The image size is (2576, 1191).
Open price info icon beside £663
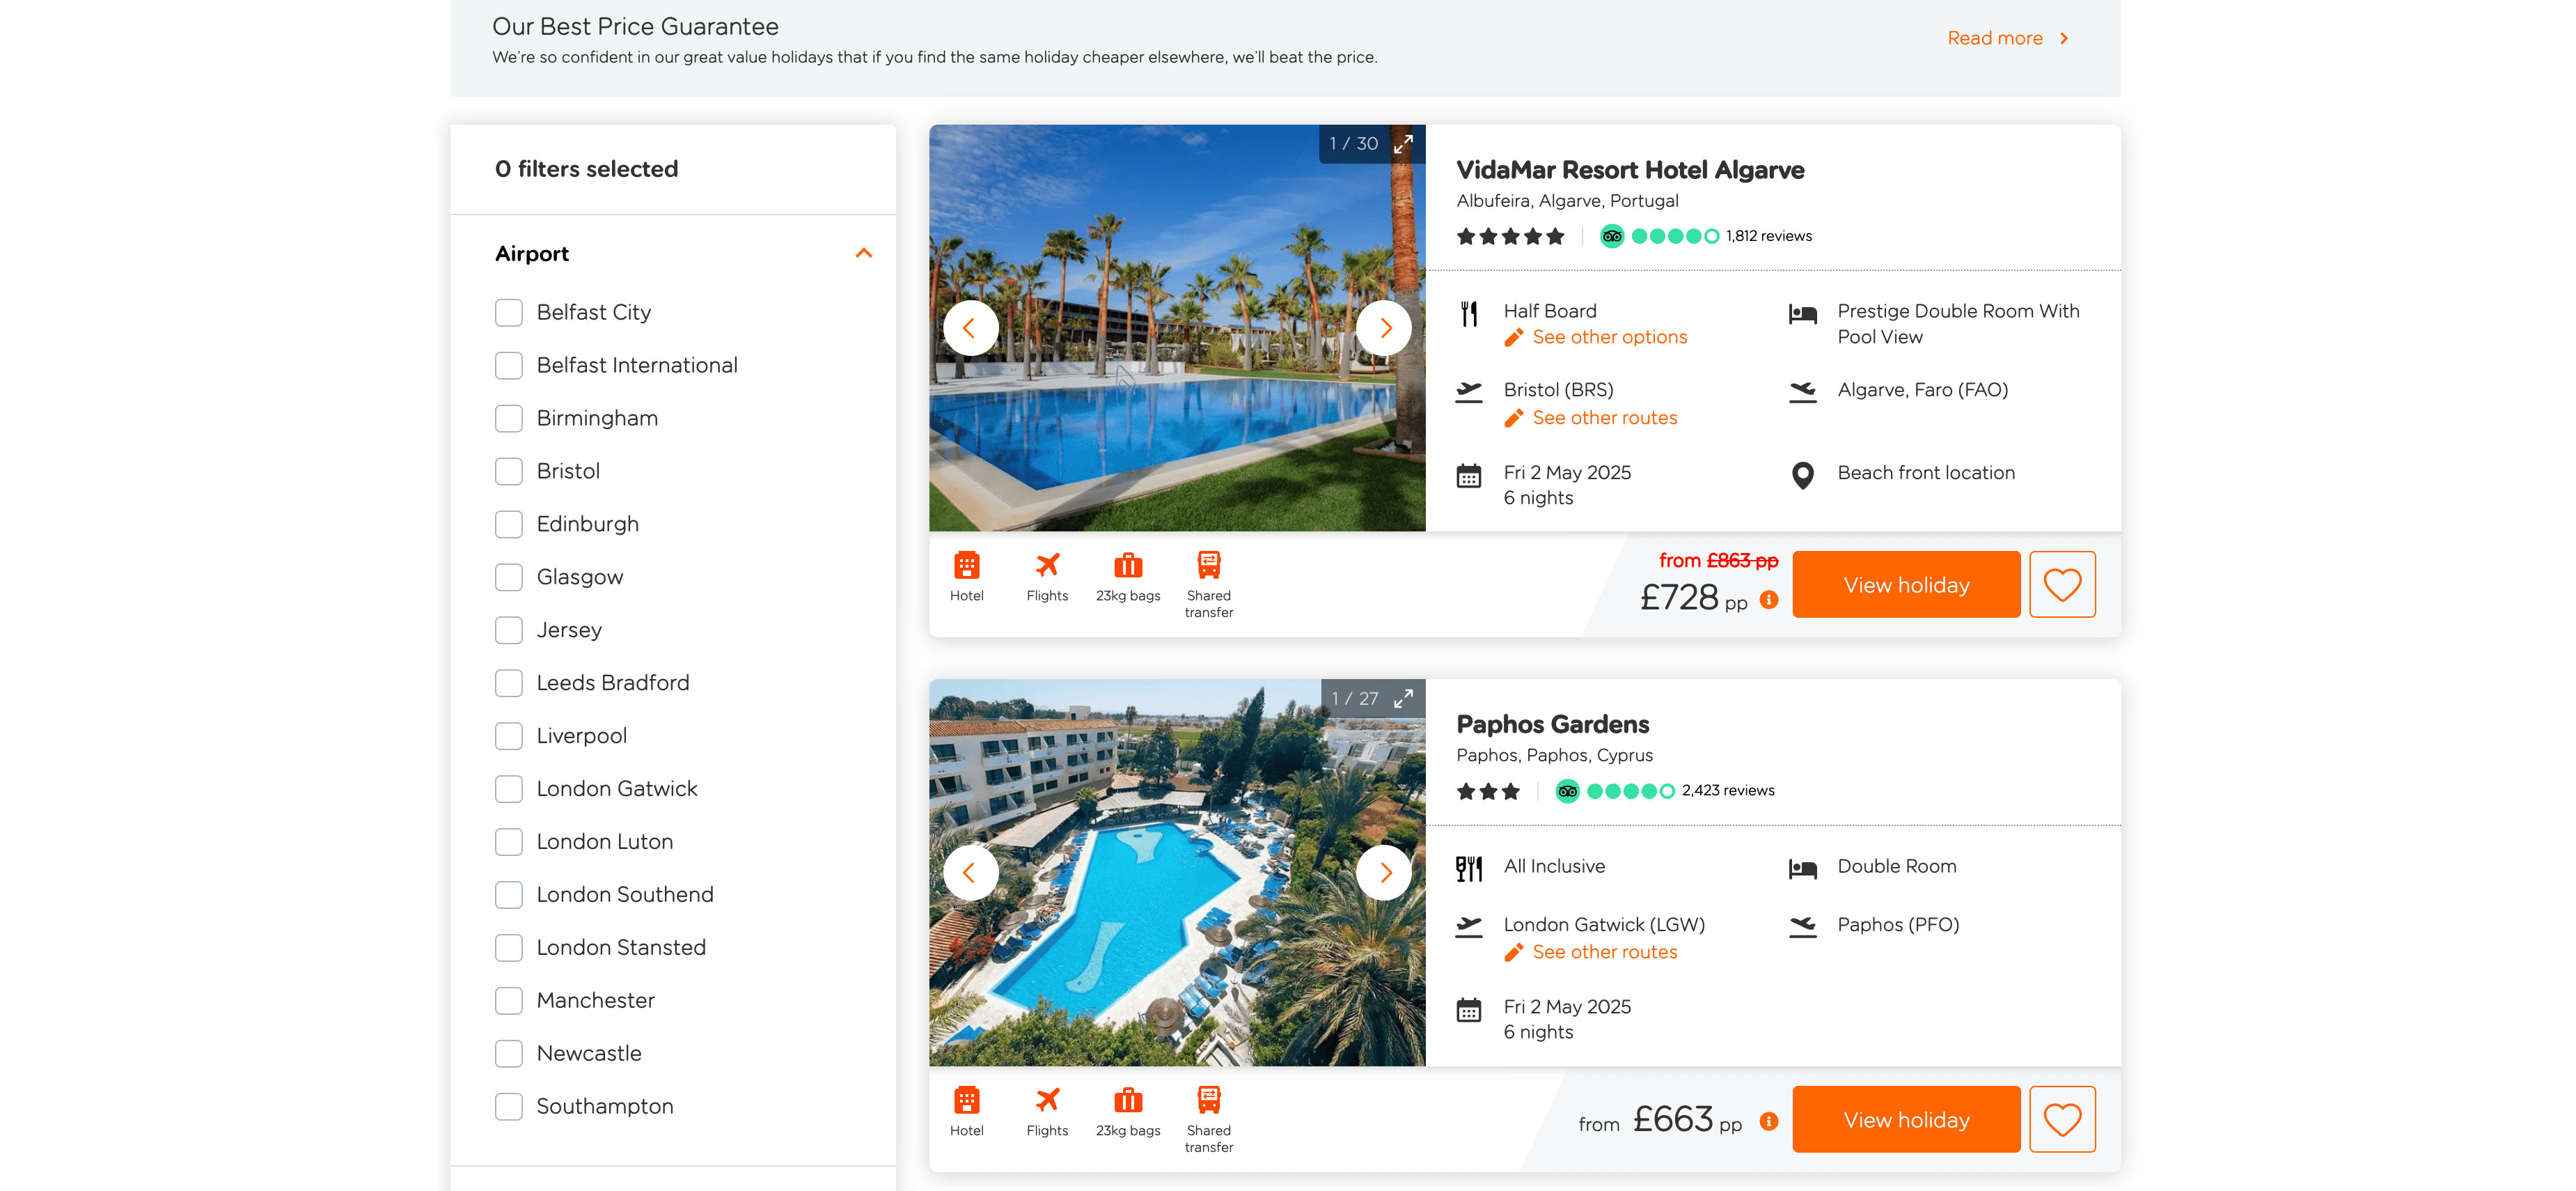tap(1769, 1122)
